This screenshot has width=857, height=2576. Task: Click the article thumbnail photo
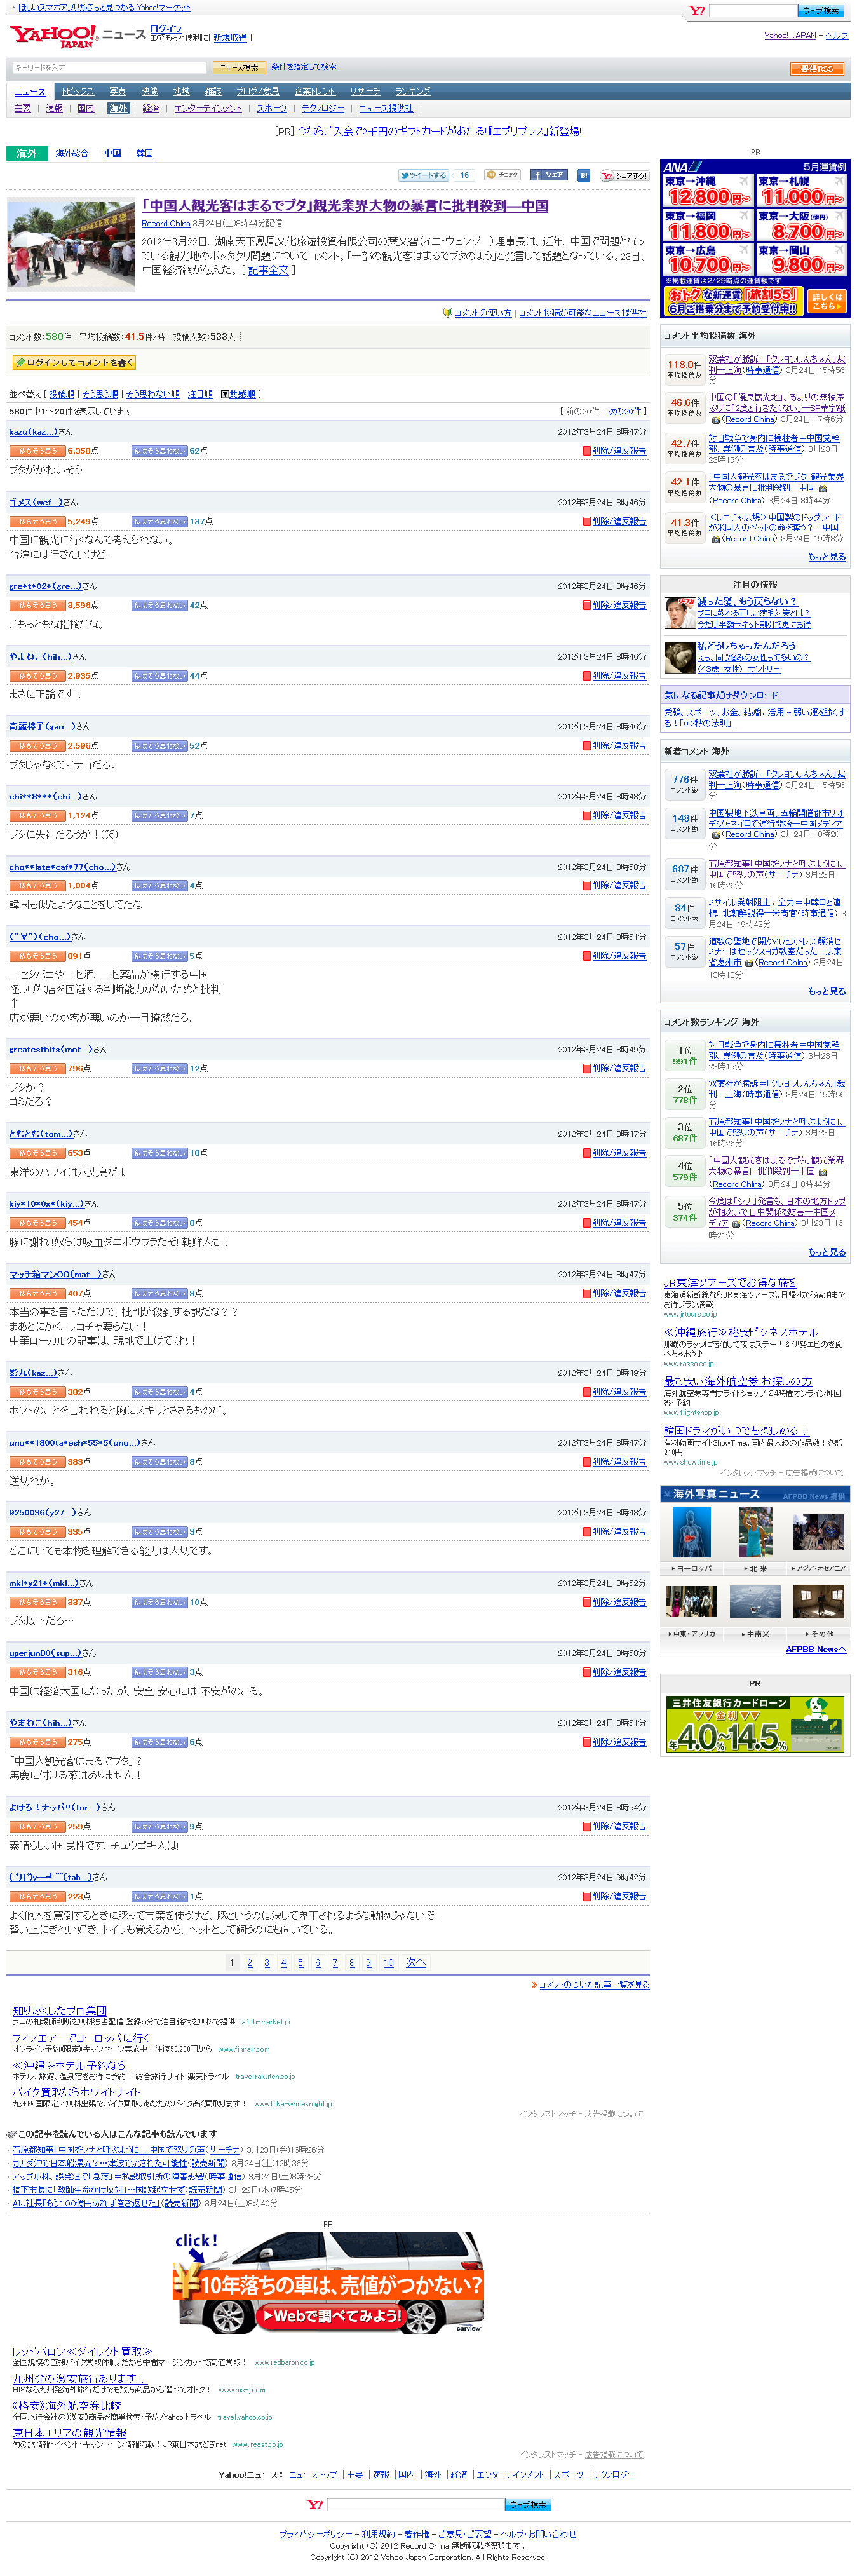coord(71,244)
